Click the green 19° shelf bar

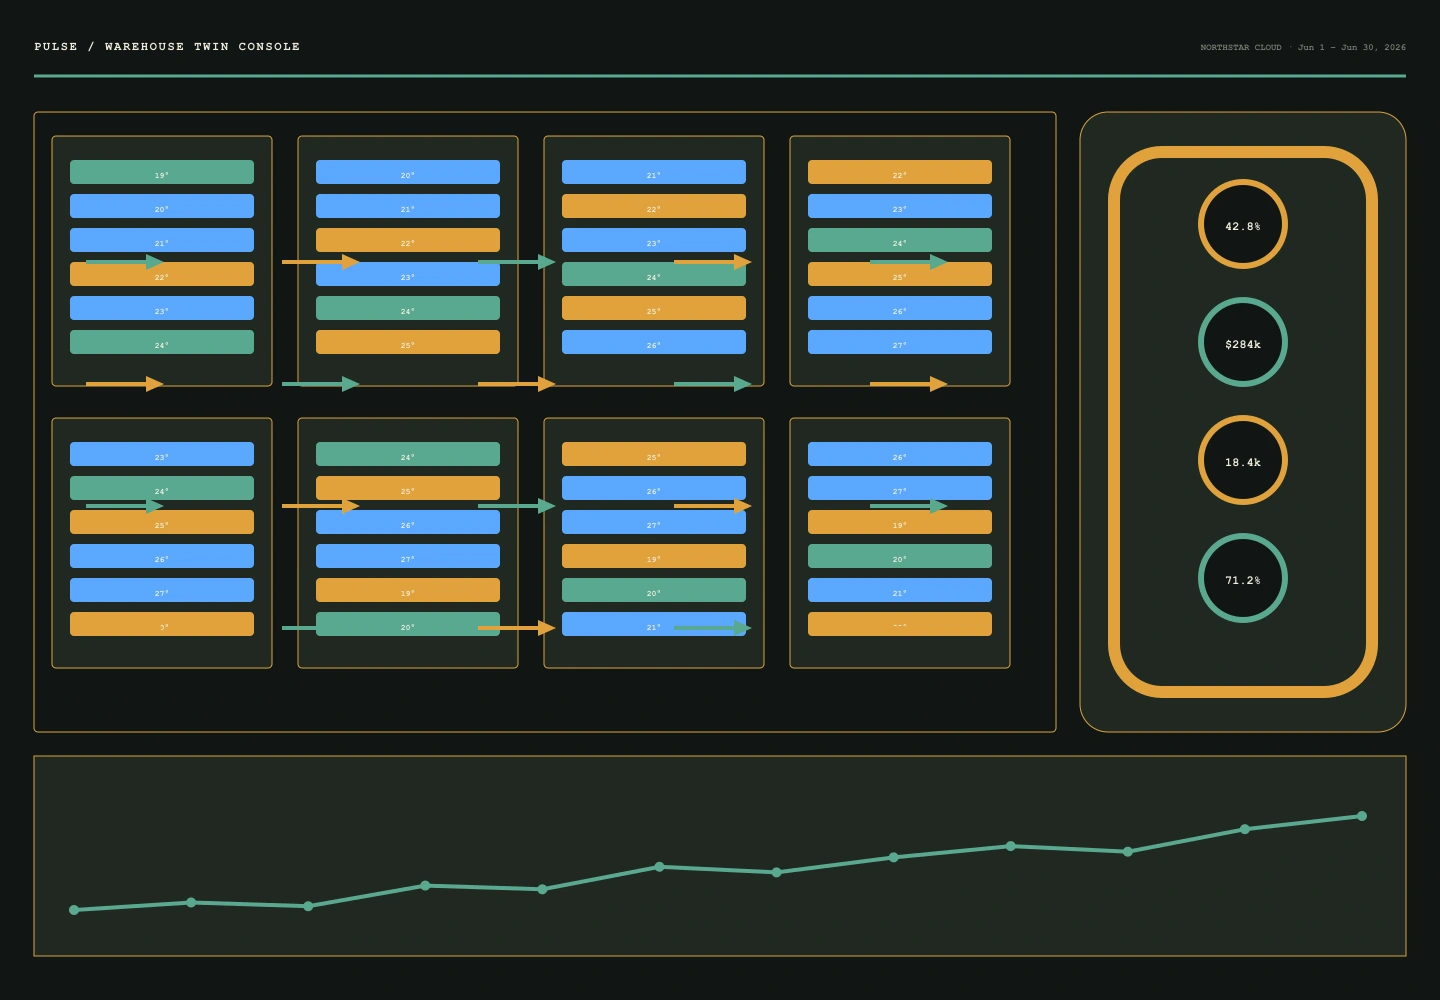162,172
